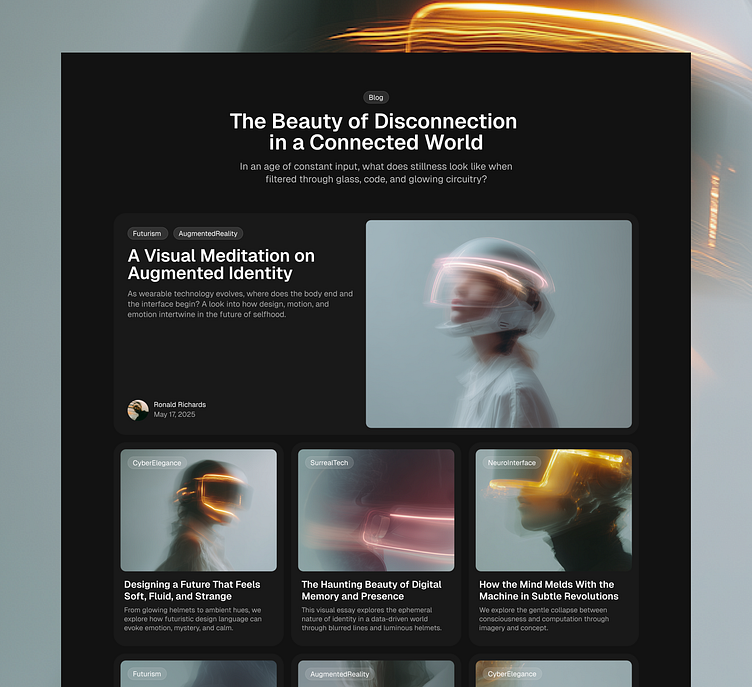752x687 pixels.
Task: Open the article 'A Visual Meditation on Augmented Identity'
Action: (221, 264)
